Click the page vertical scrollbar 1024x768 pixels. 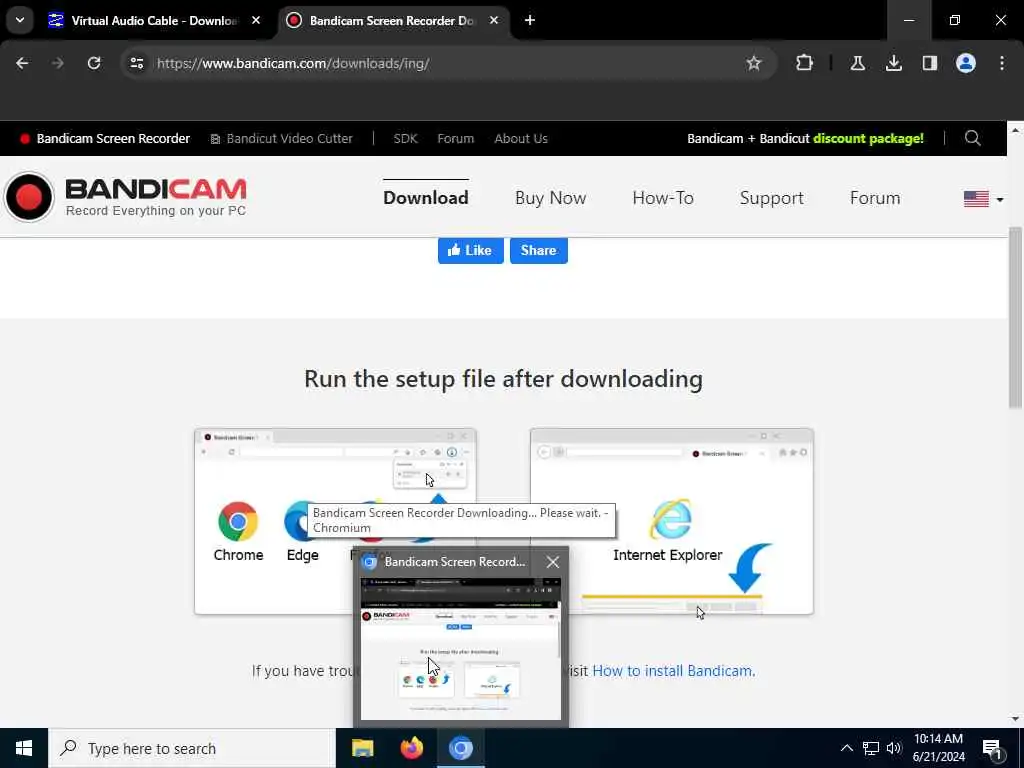coord(1015,317)
